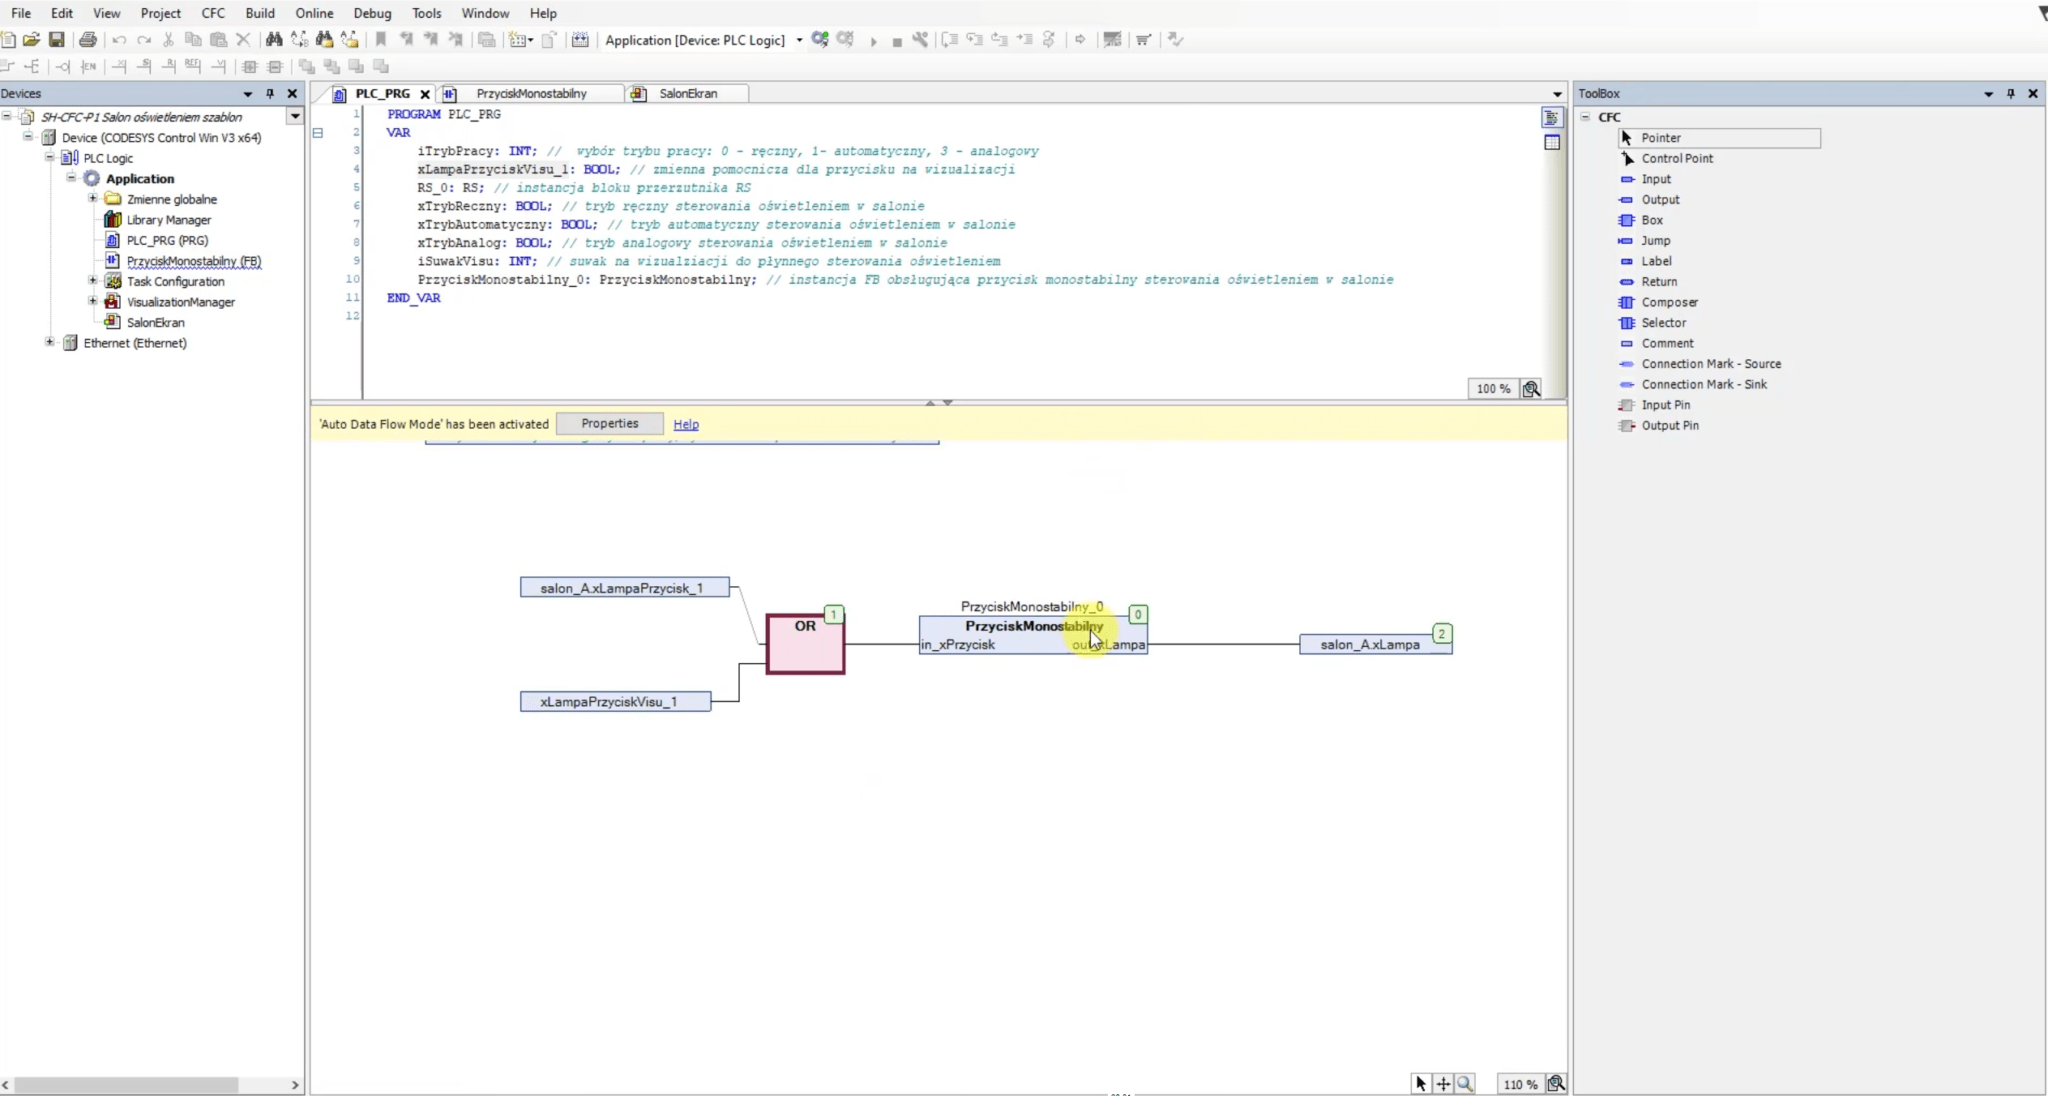
Task: Collapse the Application tree node
Action: pos(72,178)
